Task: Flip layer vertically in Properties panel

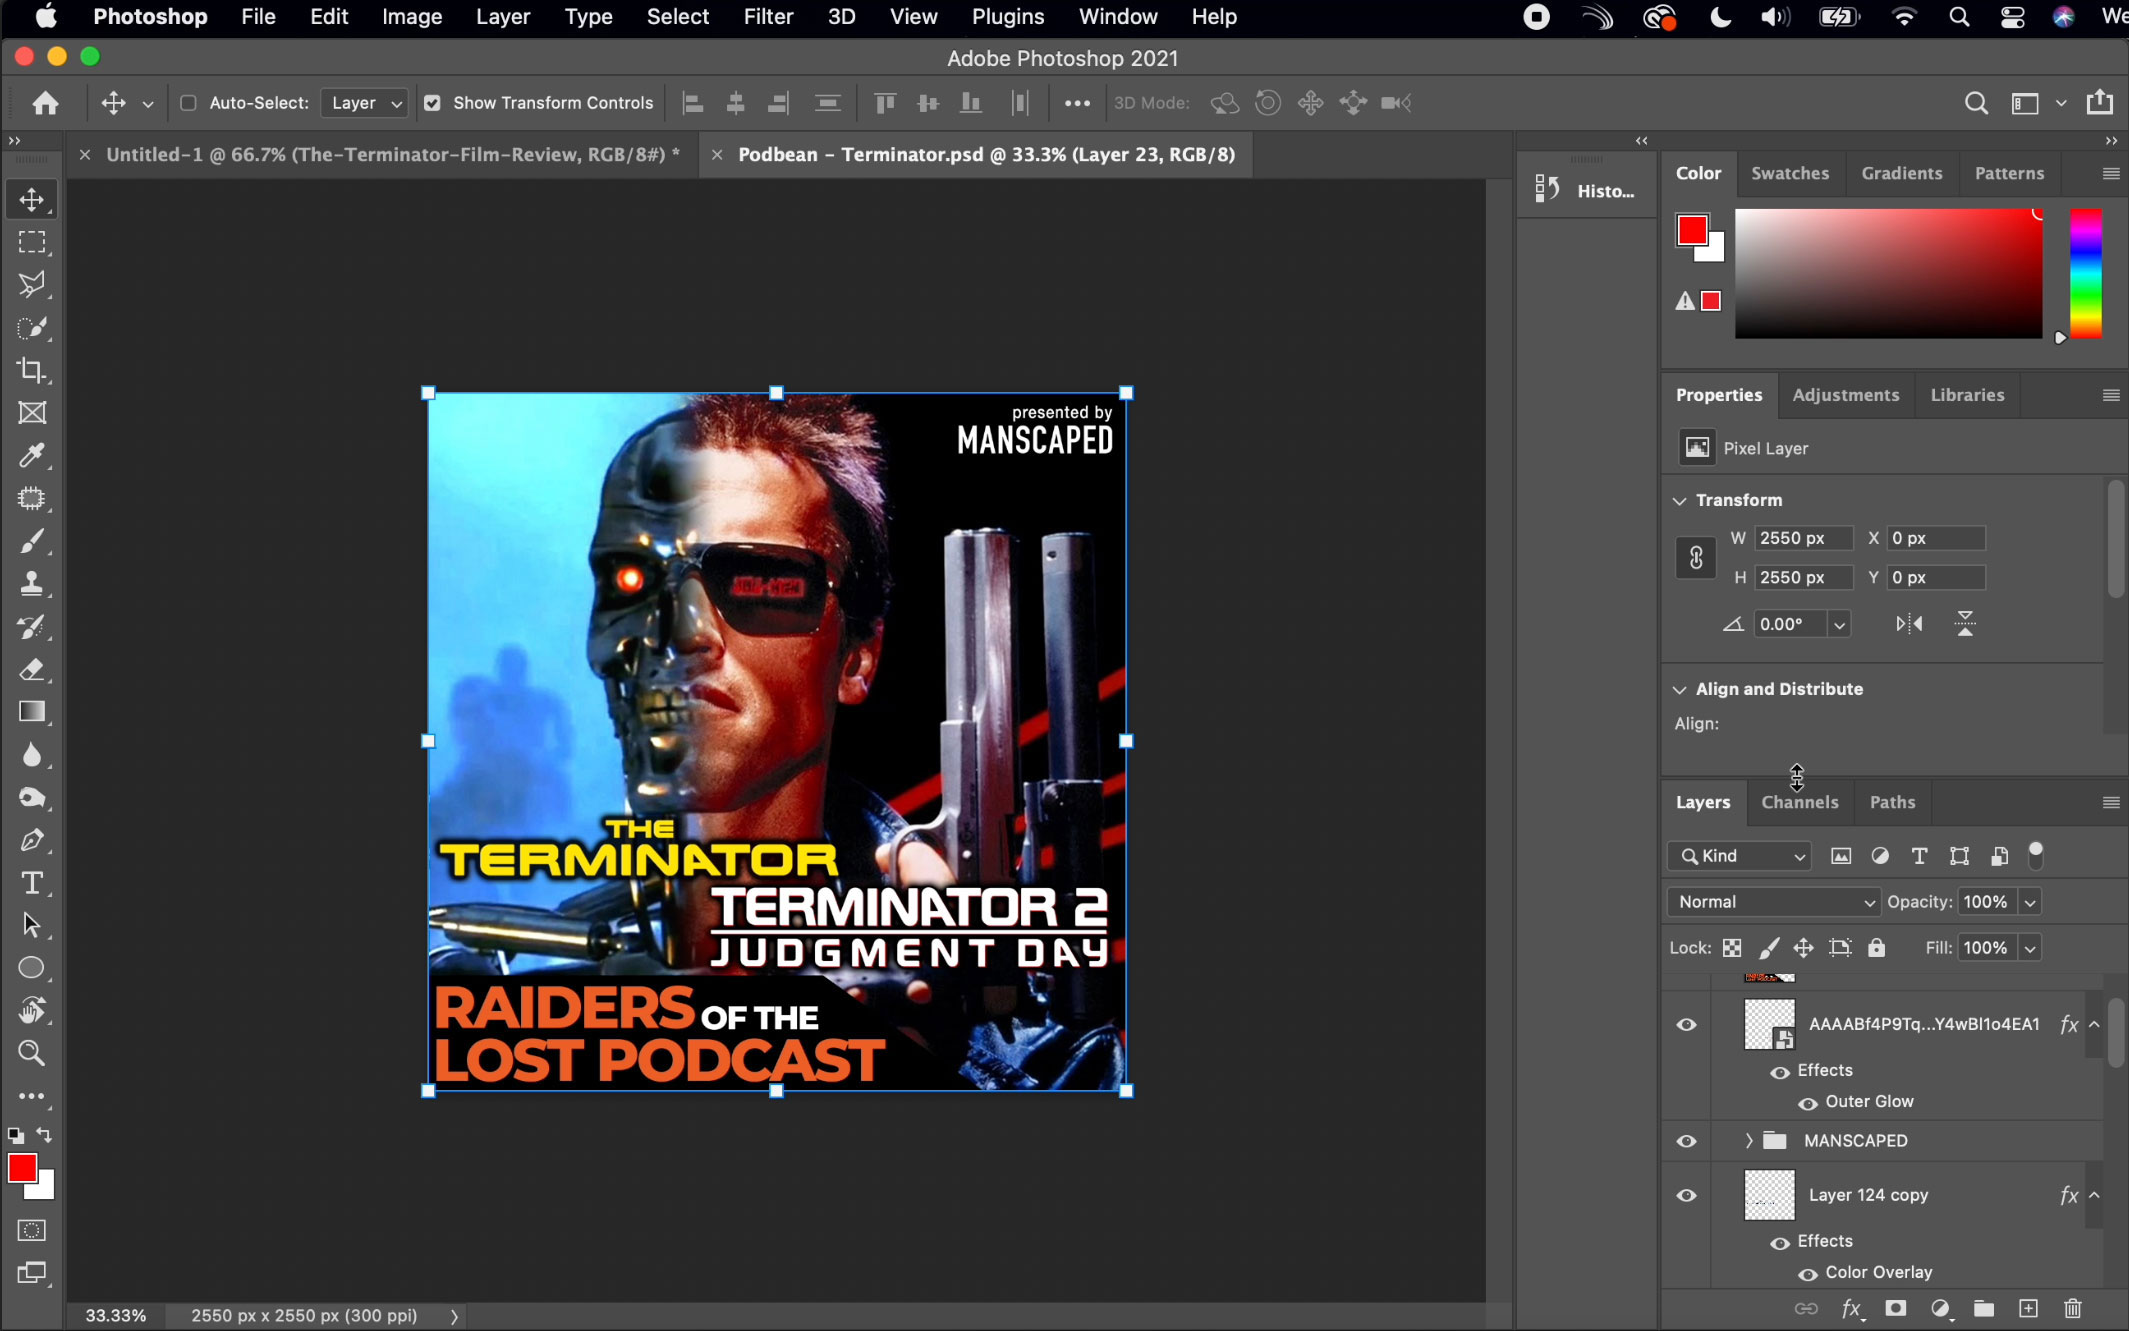Action: click(x=1965, y=624)
